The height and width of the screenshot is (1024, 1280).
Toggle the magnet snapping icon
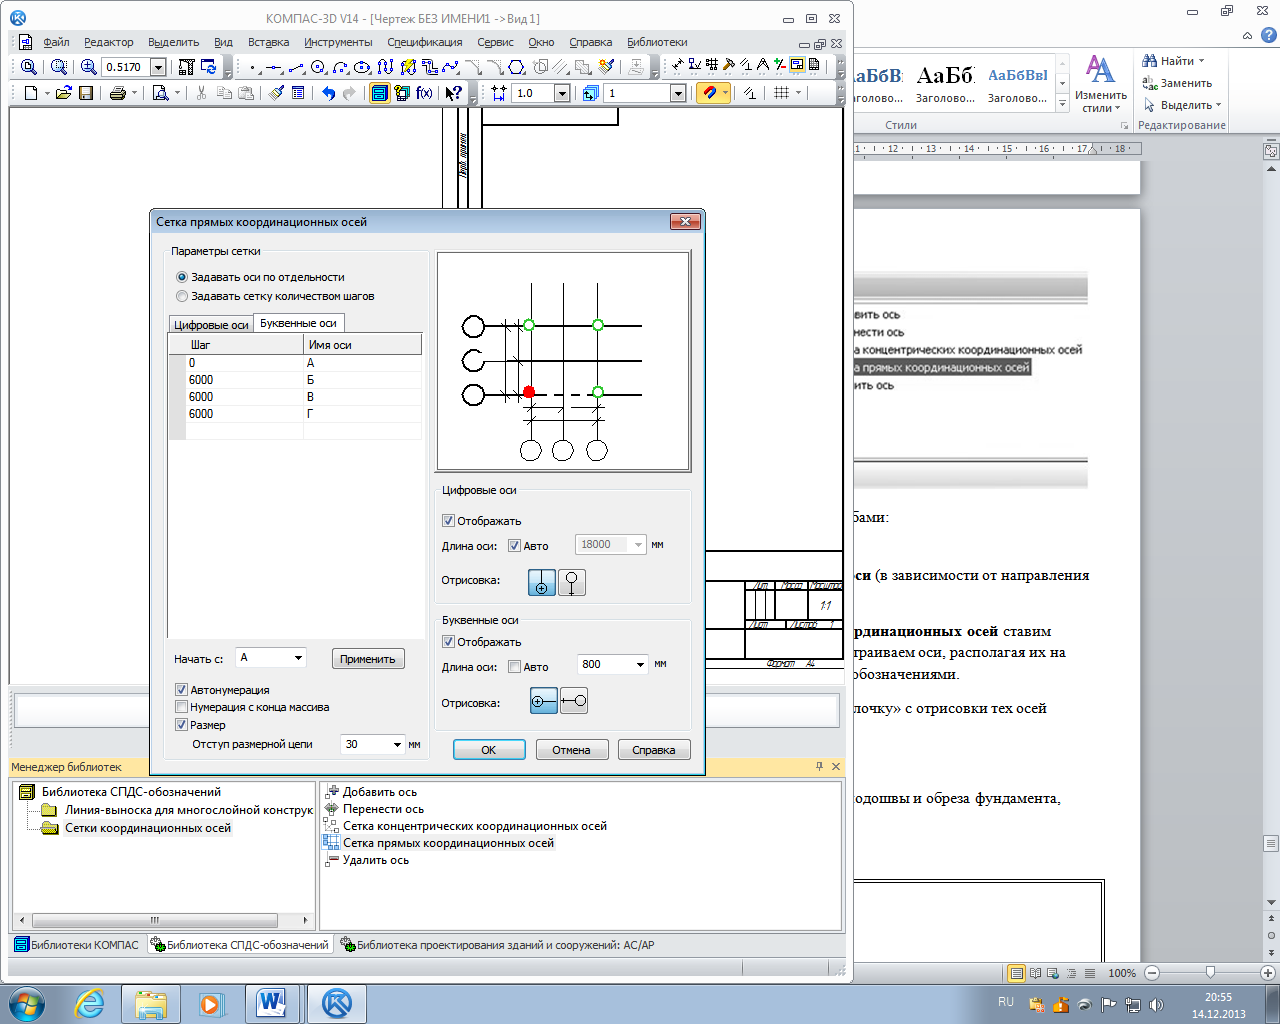710,93
